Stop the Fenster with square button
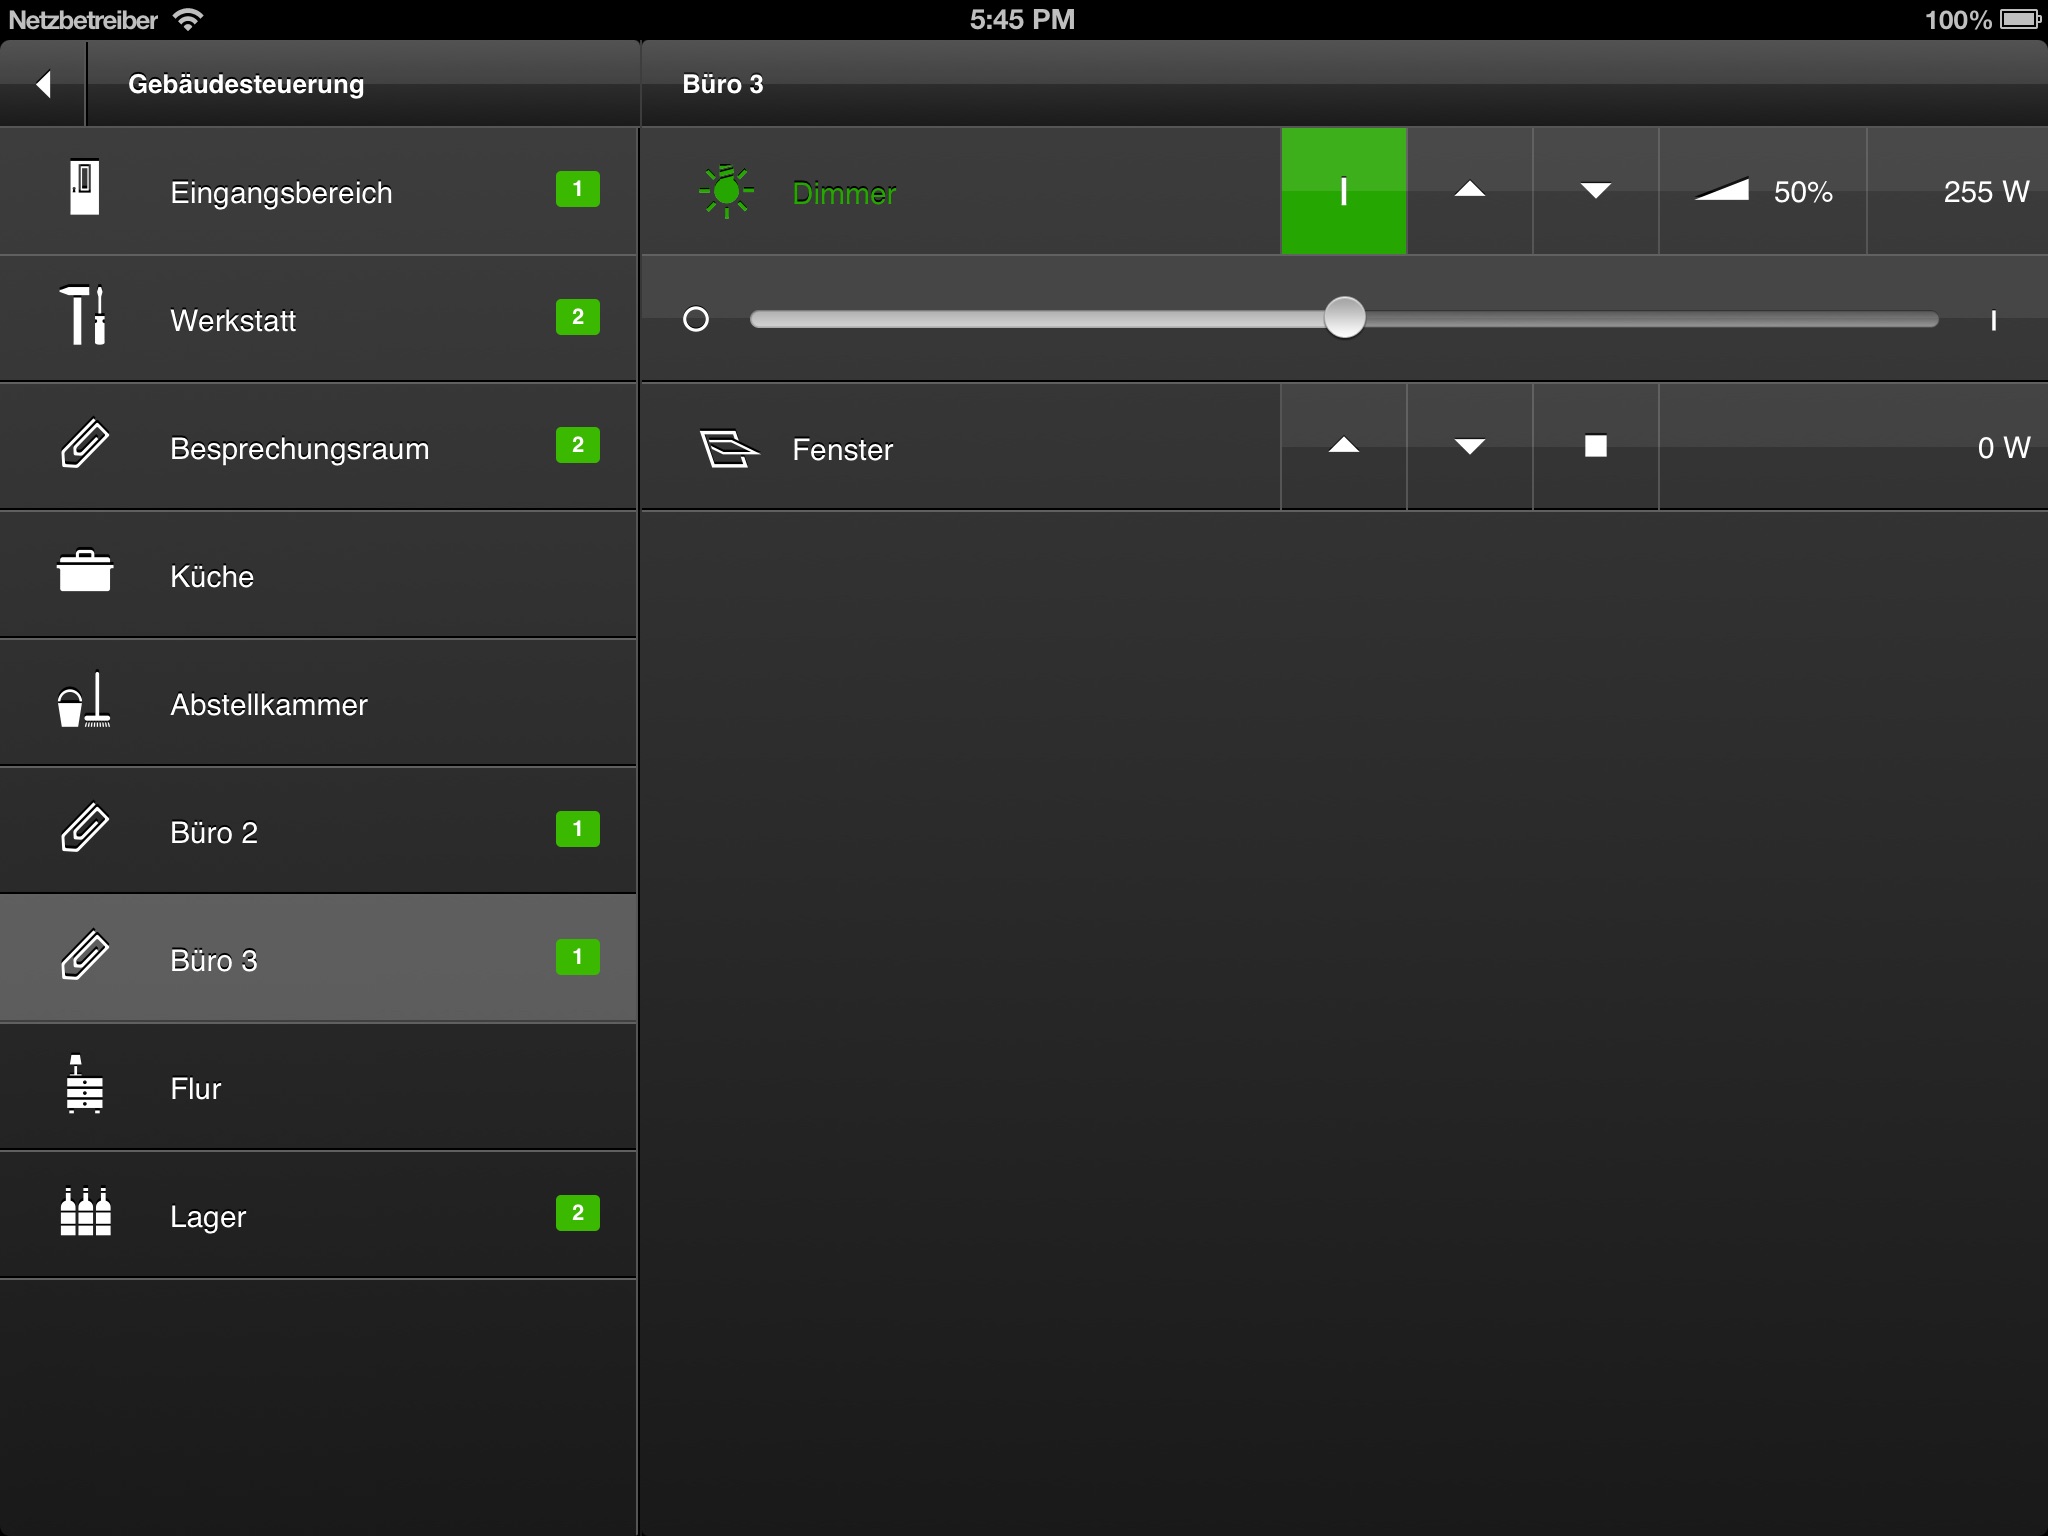 tap(1596, 447)
